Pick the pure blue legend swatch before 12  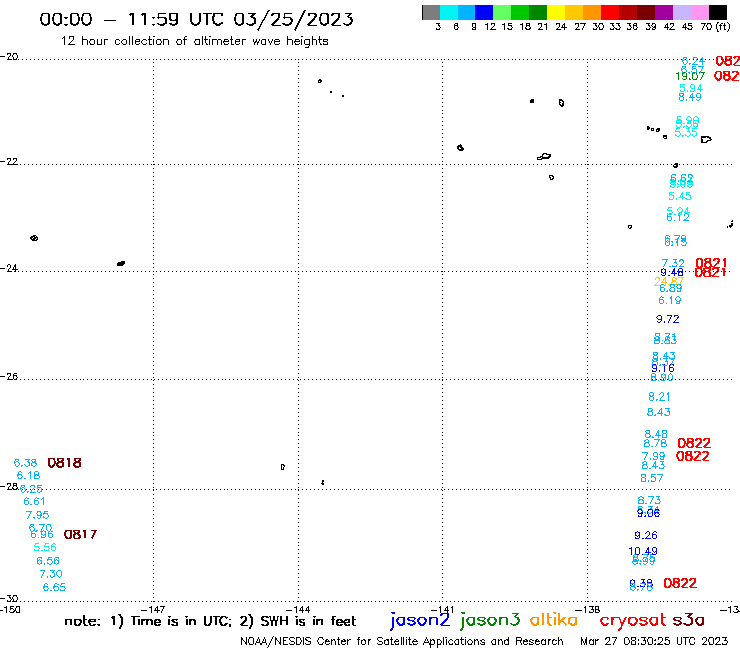484,12
